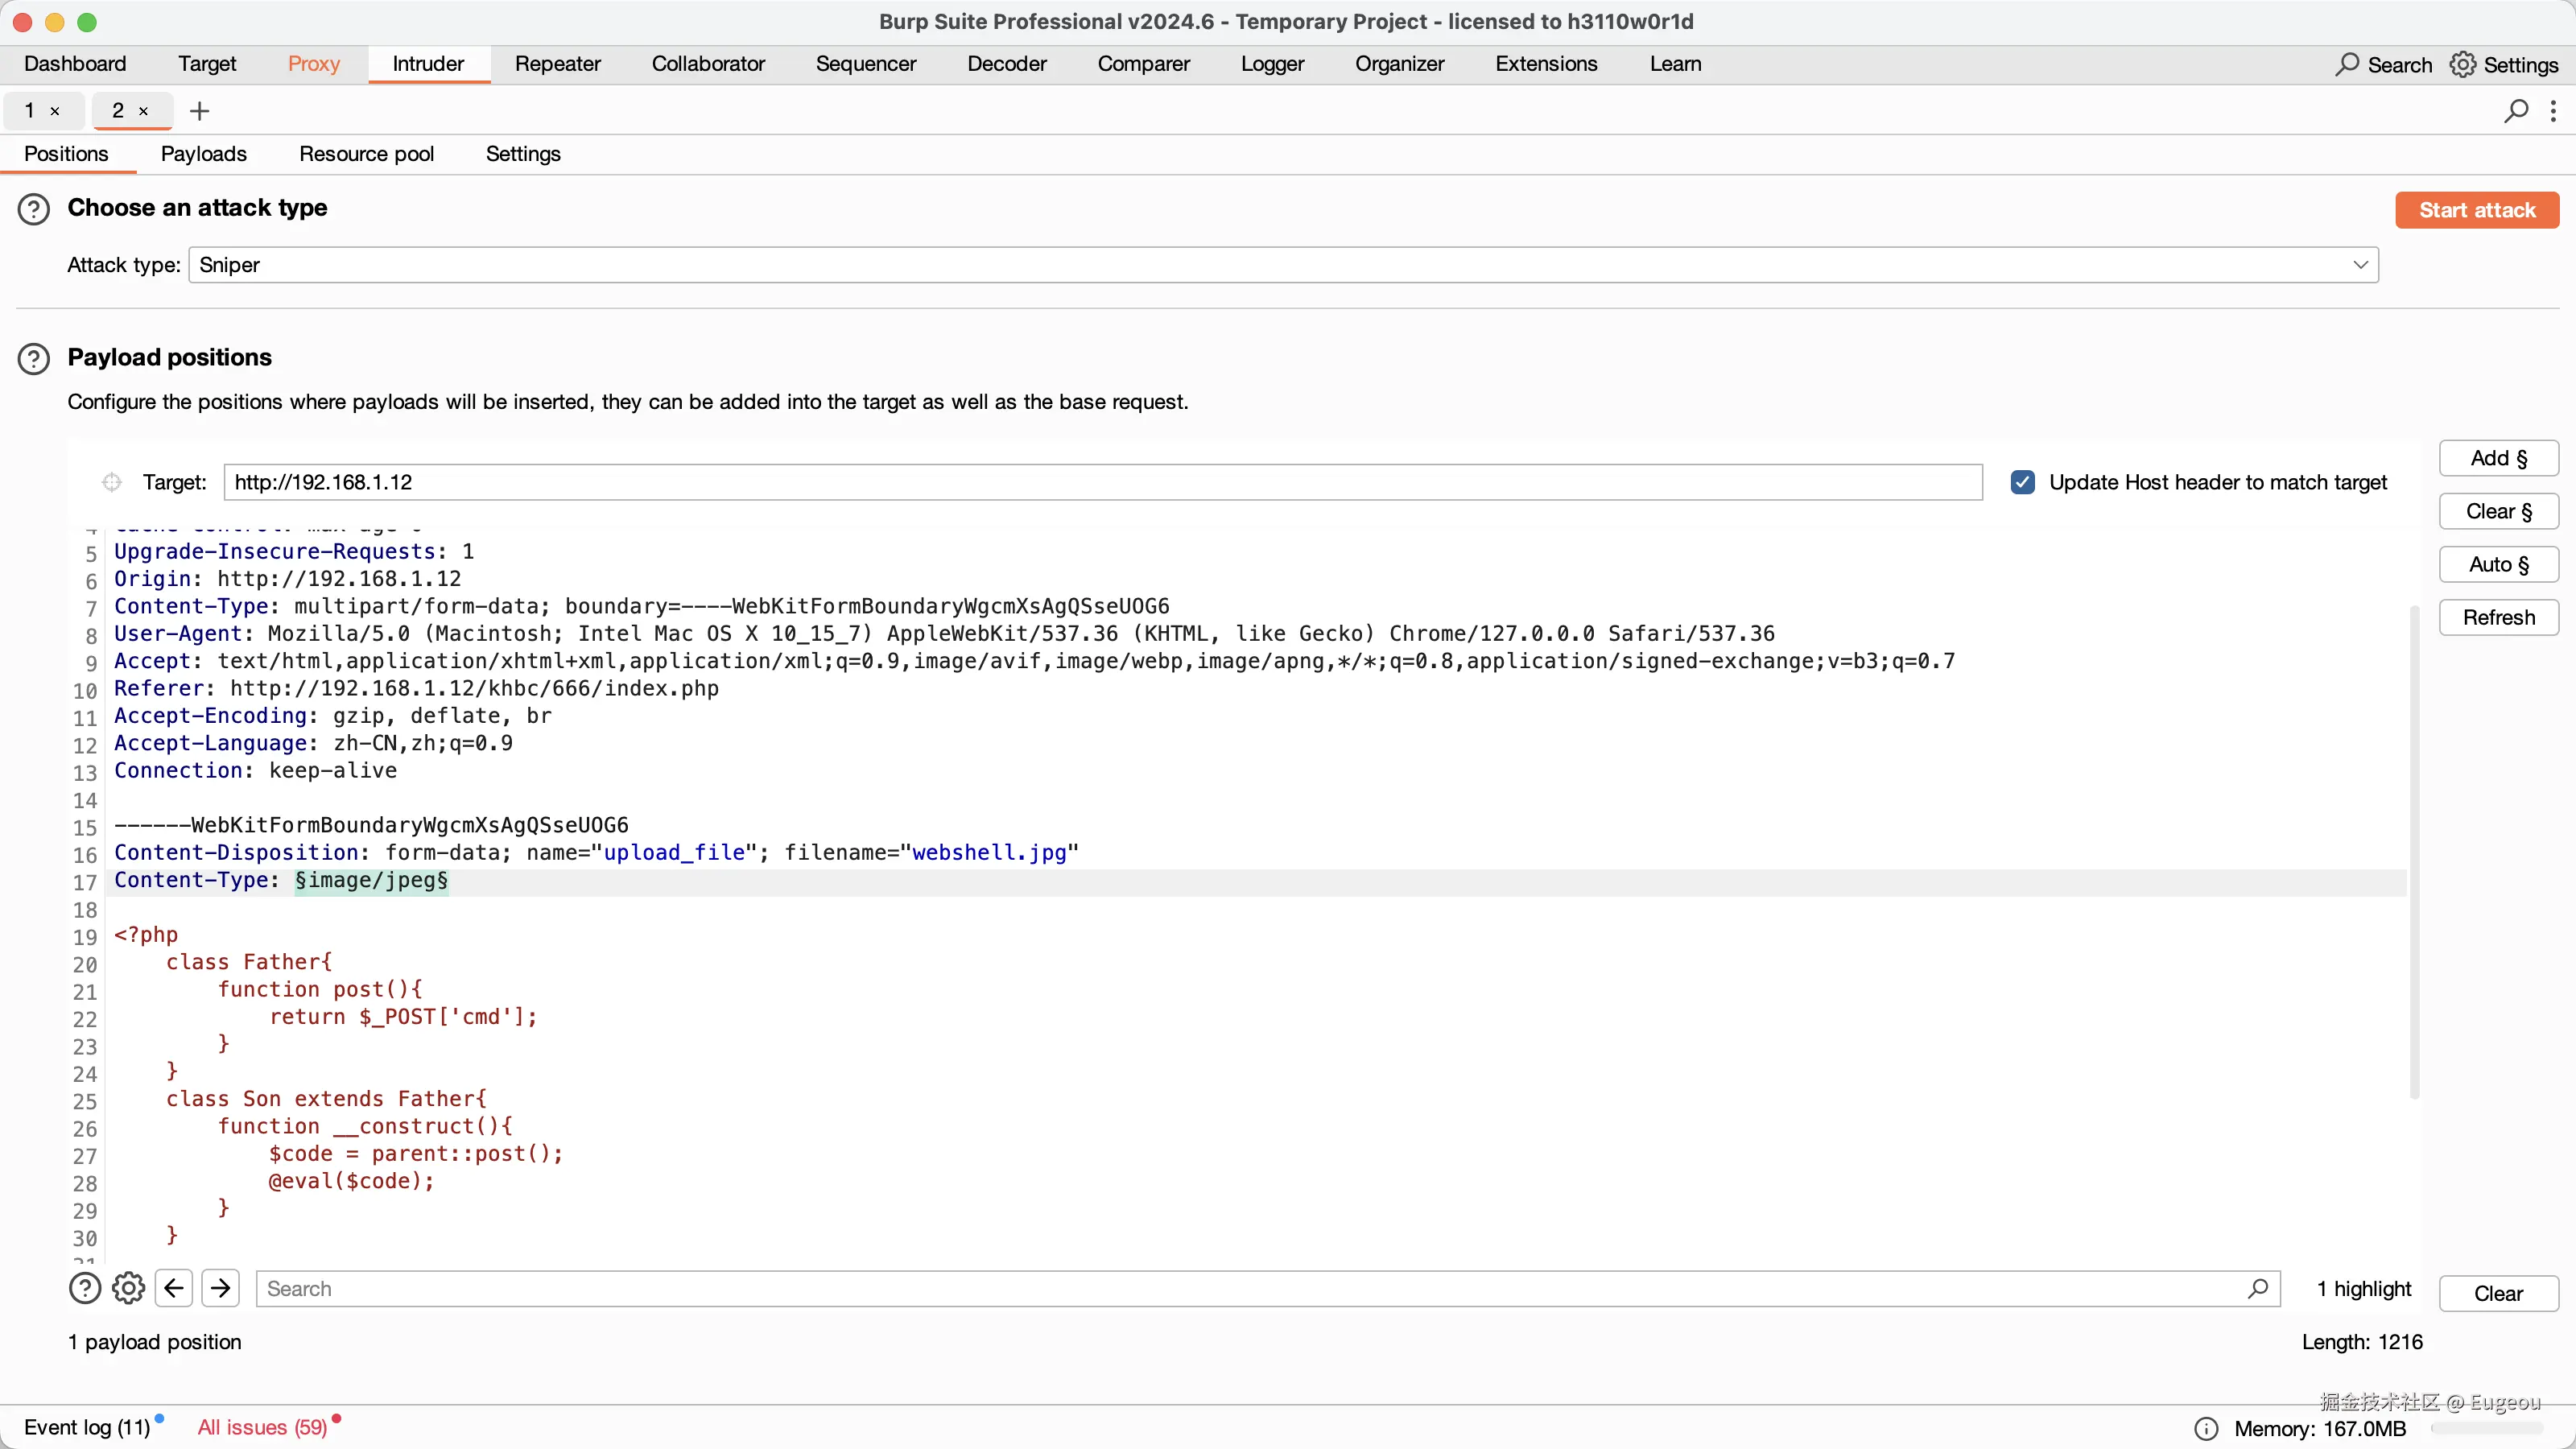Switch to the Payloads tab

coord(203,154)
